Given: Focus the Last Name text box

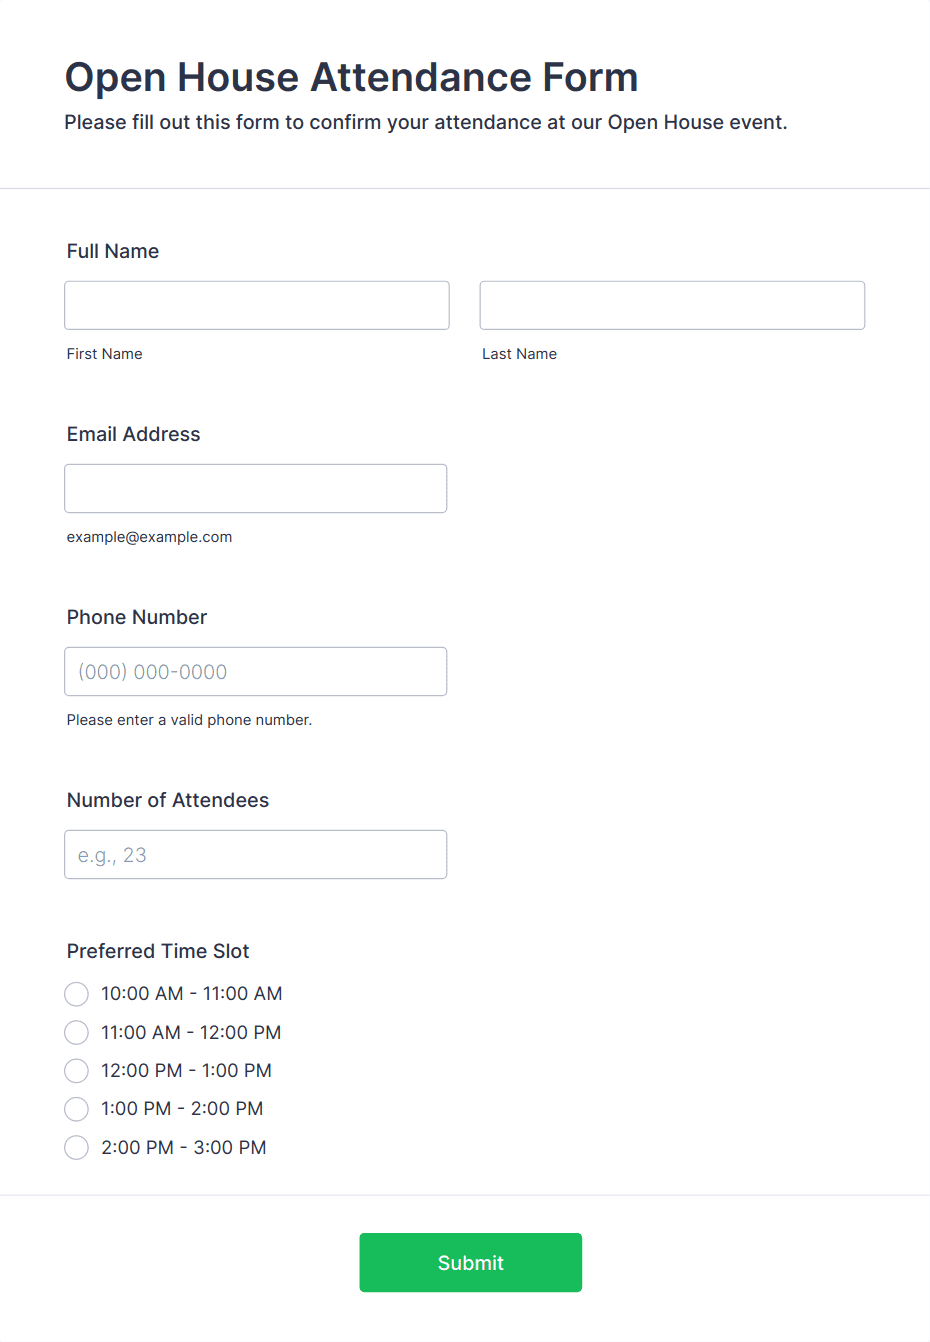Looking at the screenshot, I should (x=672, y=305).
